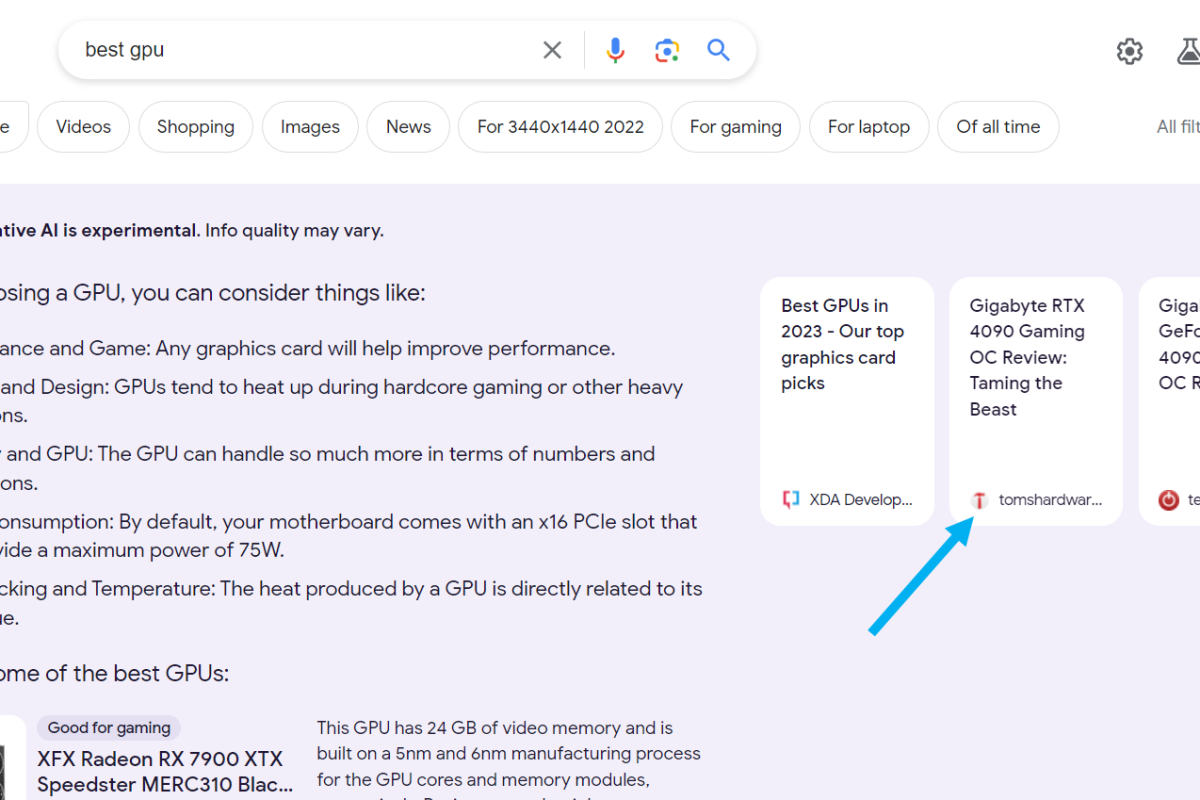Open the Gigabyte RTX 4090 Gaming OC Review card

coord(1036,401)
